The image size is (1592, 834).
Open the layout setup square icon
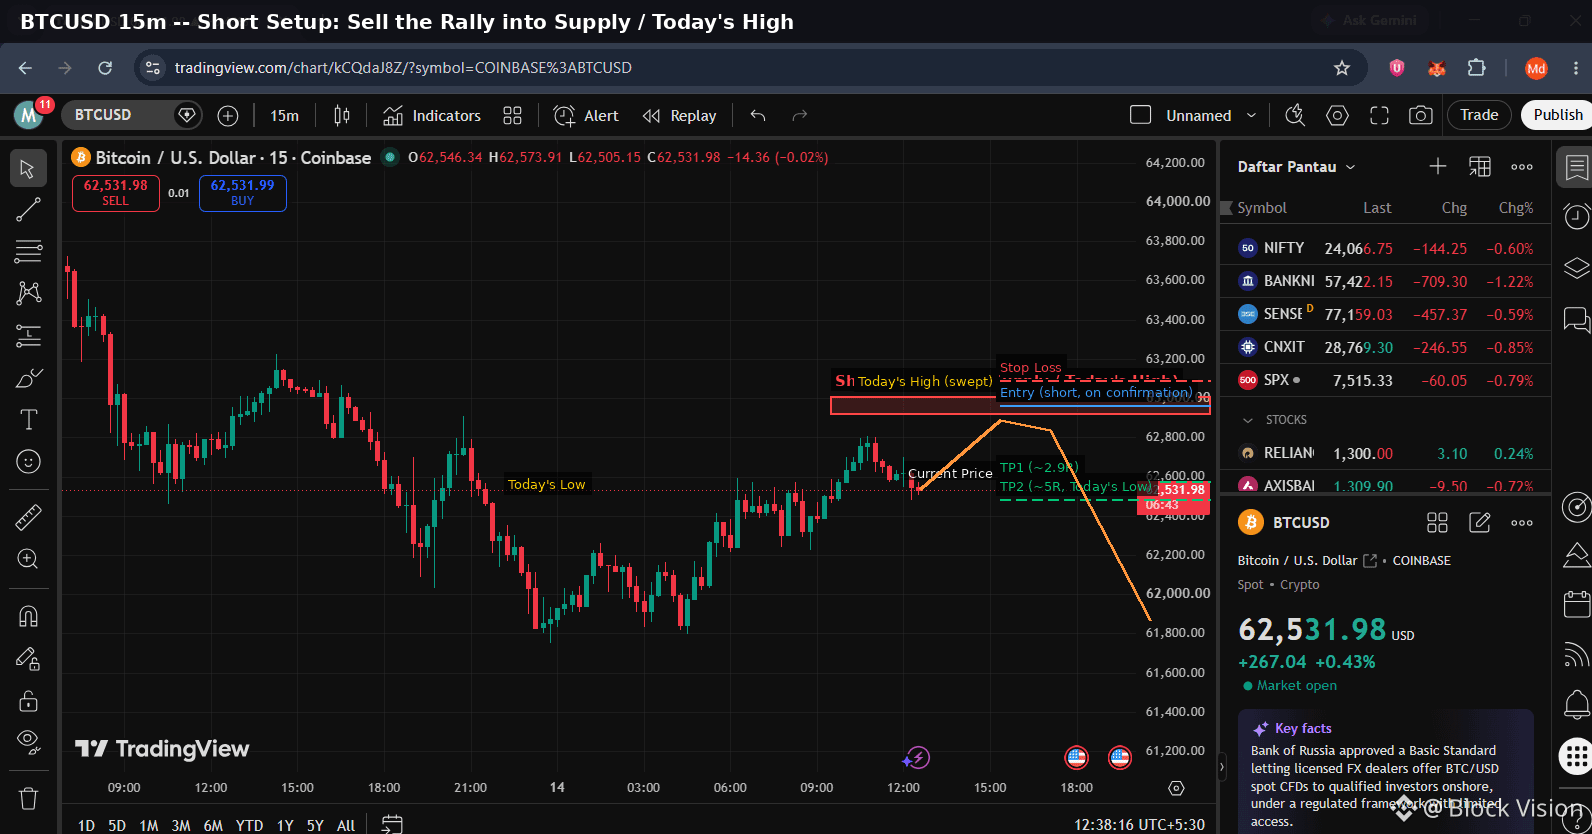point(1141,115)
